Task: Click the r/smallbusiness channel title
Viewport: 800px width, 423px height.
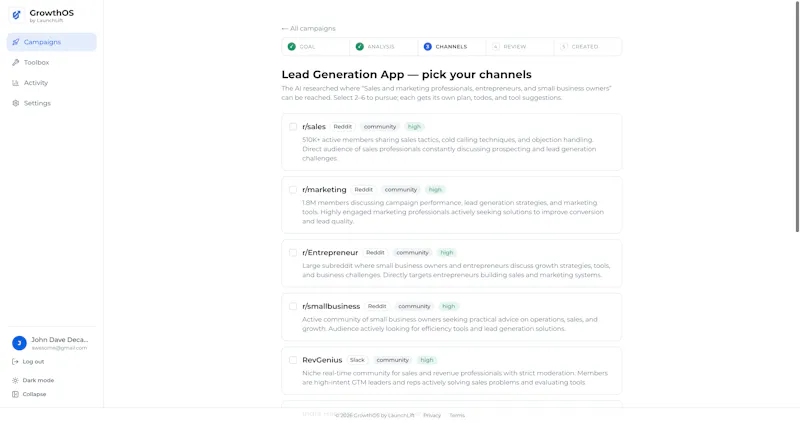Action: click(x=331, y=306)
